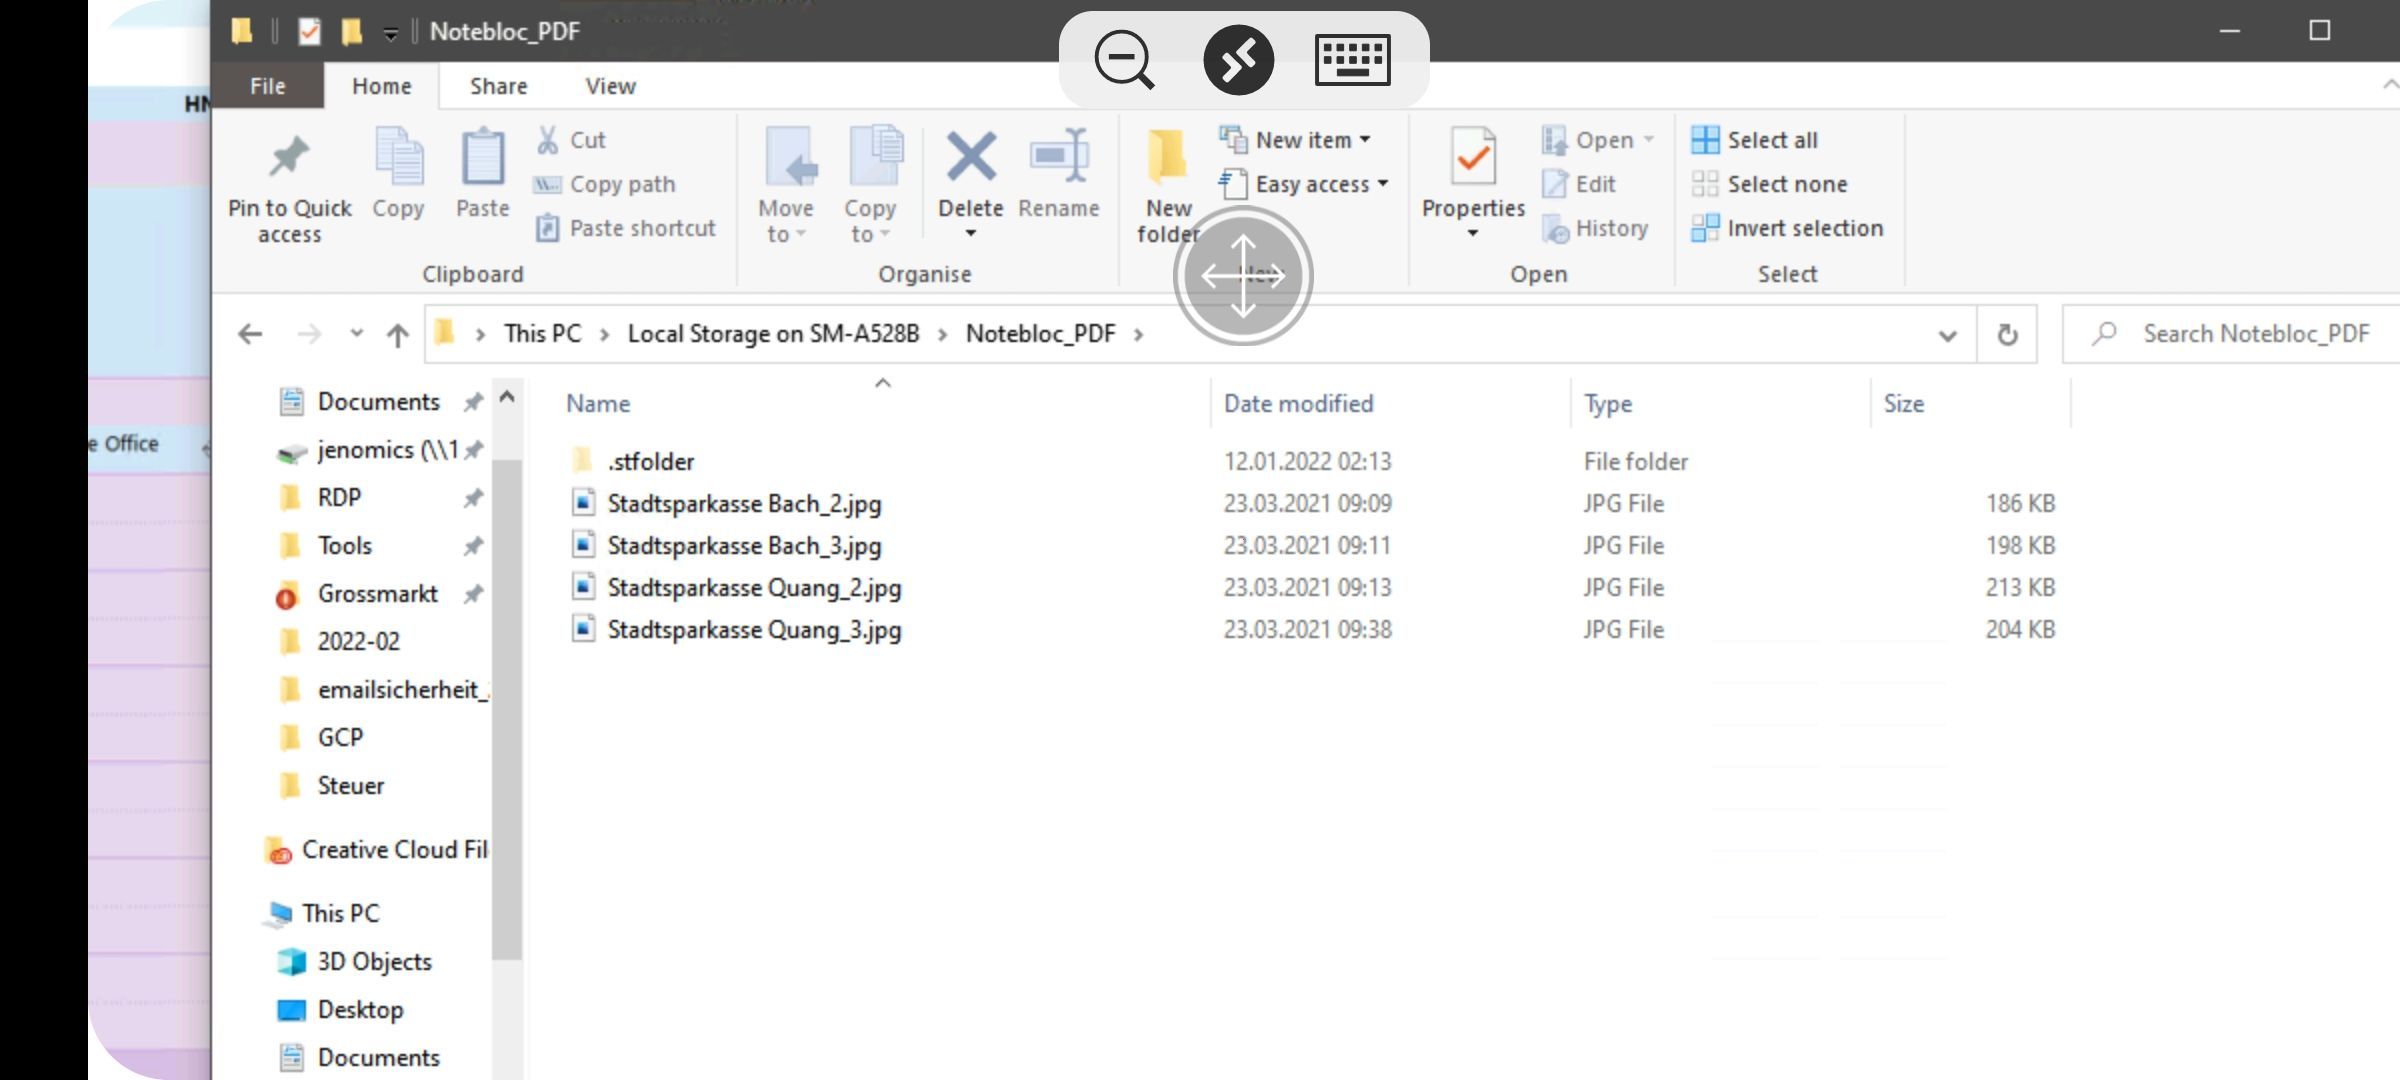Create a New folder from the ribbon
This screenshot has height=1080, width=2400.
pyautogui.click(x=1167, y=185)
